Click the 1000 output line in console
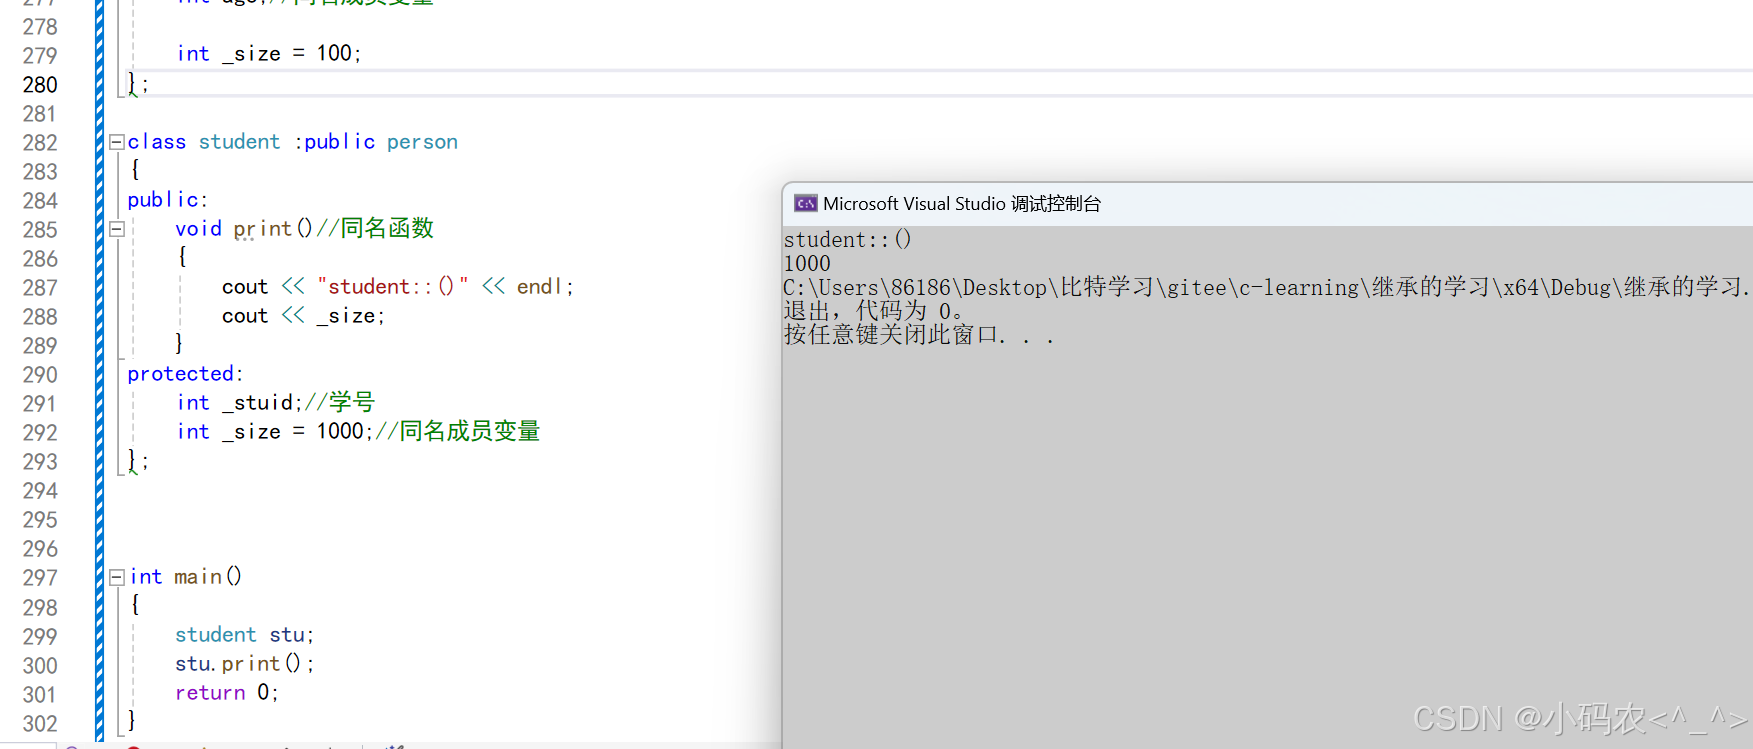 coord(807,264)
